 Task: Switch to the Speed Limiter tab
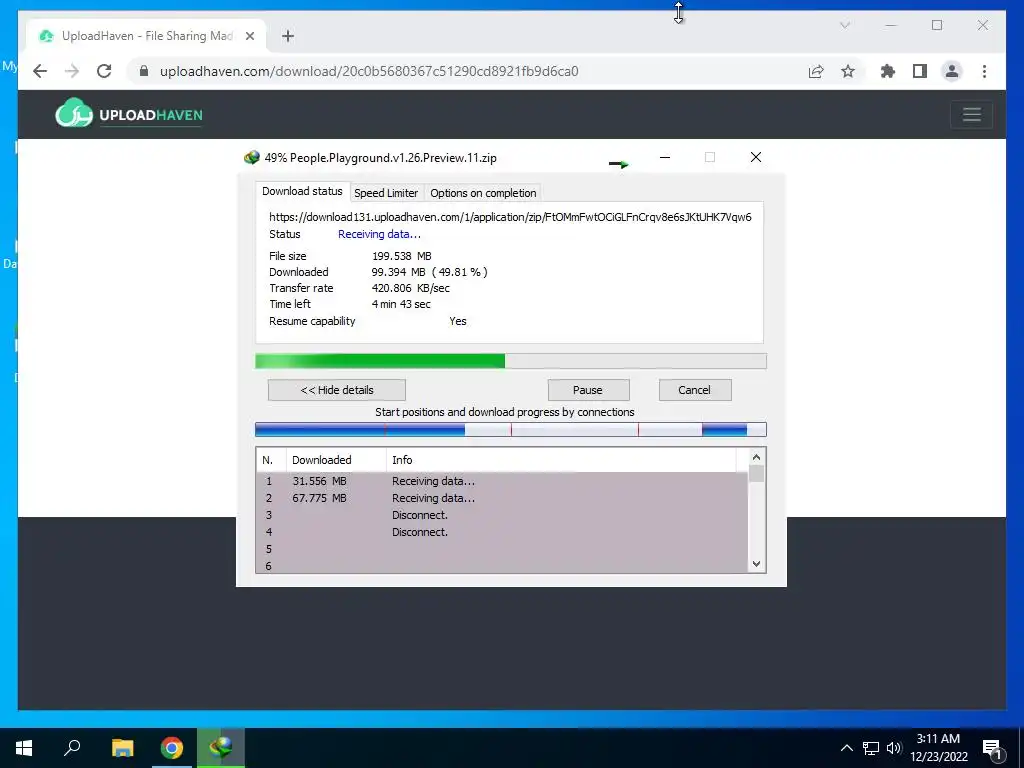point(386,193)
